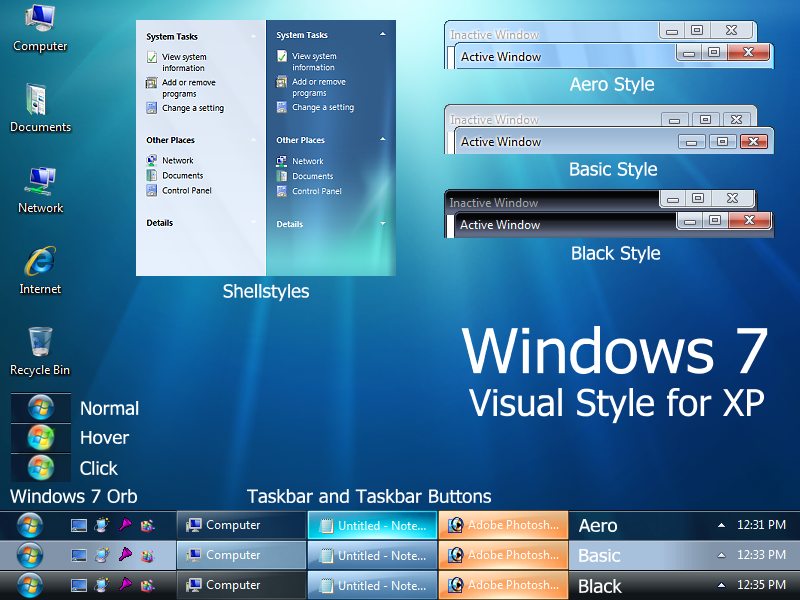This screenshot has width=800, height=600.
Task: Click the Documents icon in light shellstyle panel
Action: 152,176
